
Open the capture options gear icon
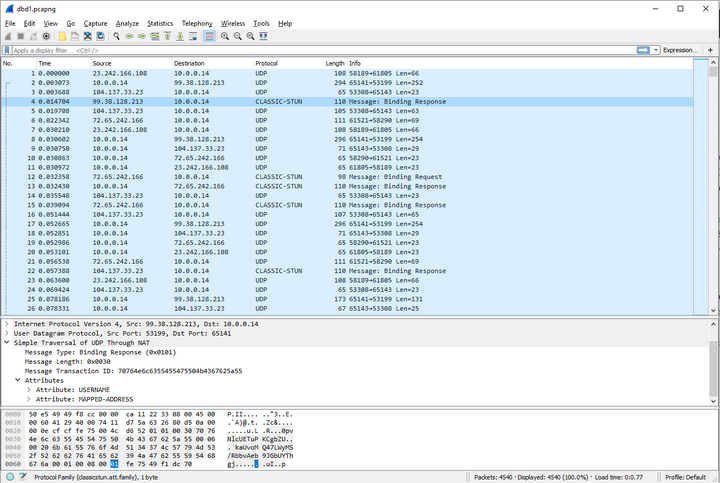(46, 36)
